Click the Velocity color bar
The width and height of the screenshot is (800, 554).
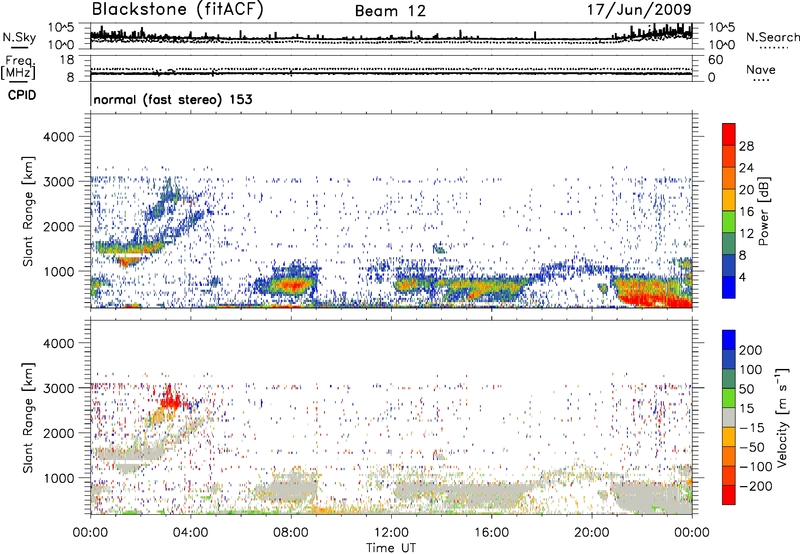point(729,417)
